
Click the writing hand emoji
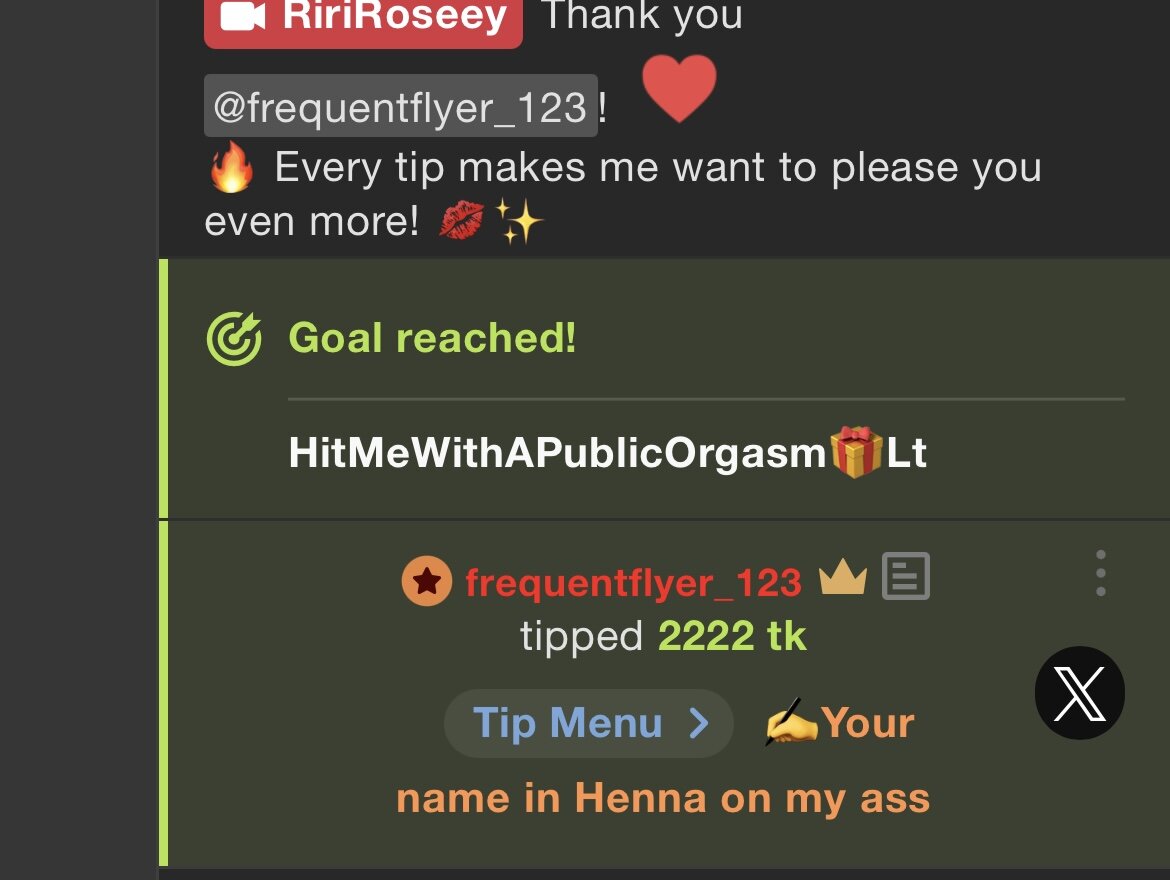click(x=792, y=723)
